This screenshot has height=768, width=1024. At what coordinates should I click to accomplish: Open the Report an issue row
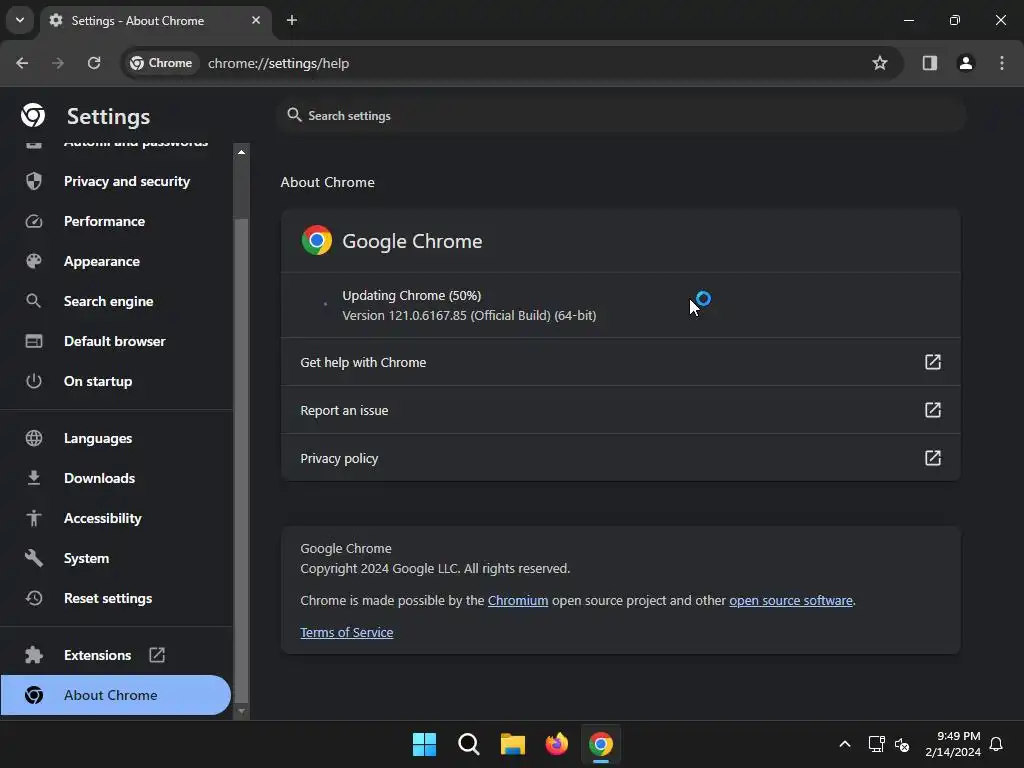[620, 410]
